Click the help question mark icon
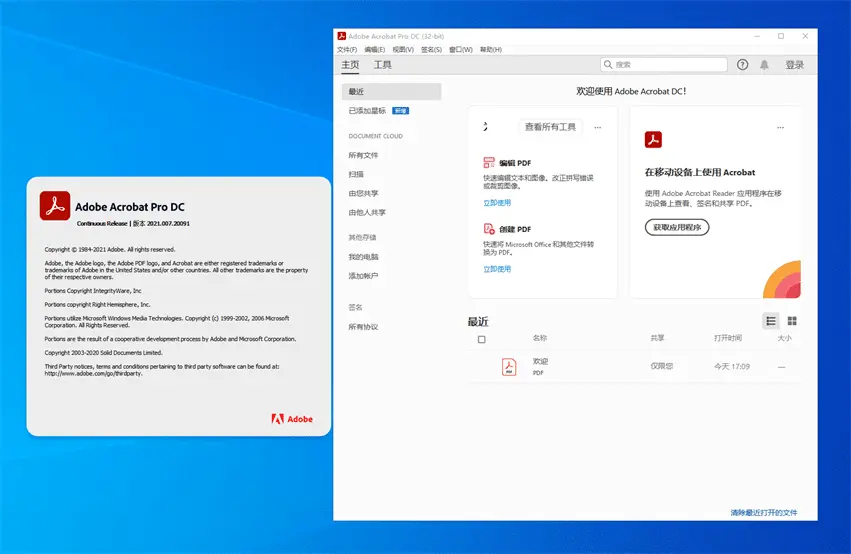 tap(742, 65)
